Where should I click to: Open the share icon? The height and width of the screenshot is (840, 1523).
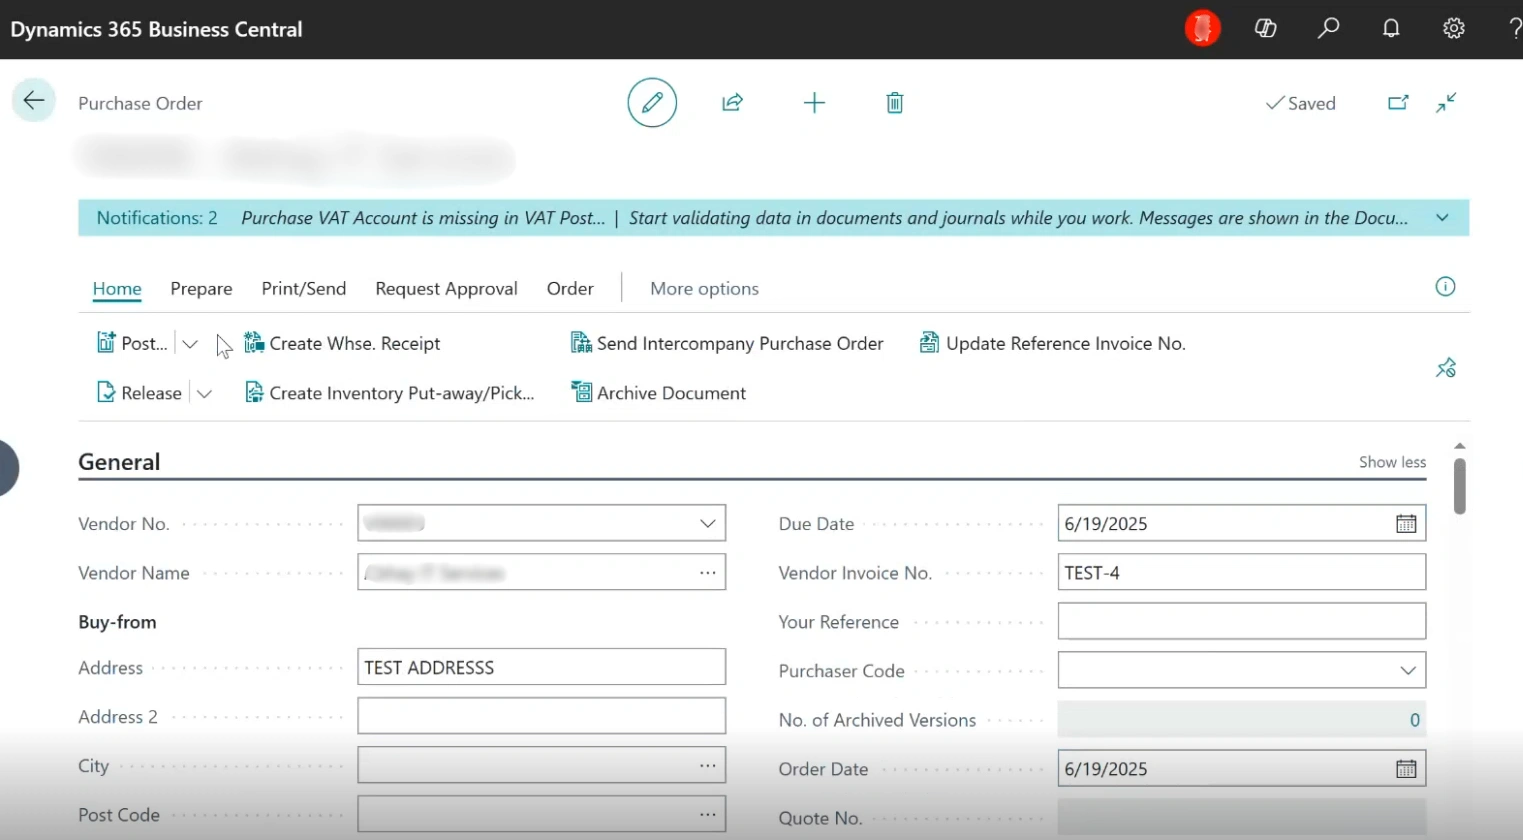pyautogui.click(x=733, y=102)
